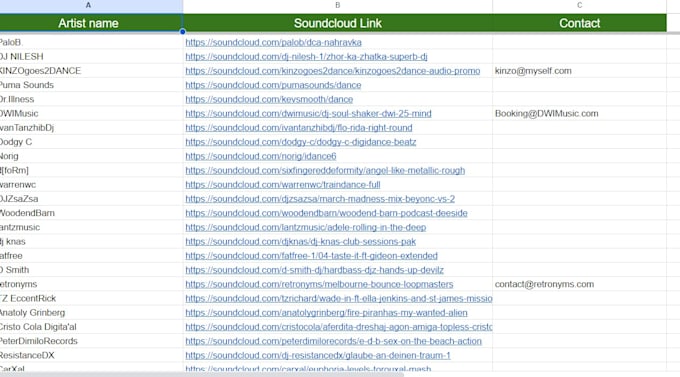
Task: Select the Puma Sounds artist cell
Action: pyautogui.click(x=91, y=85)
